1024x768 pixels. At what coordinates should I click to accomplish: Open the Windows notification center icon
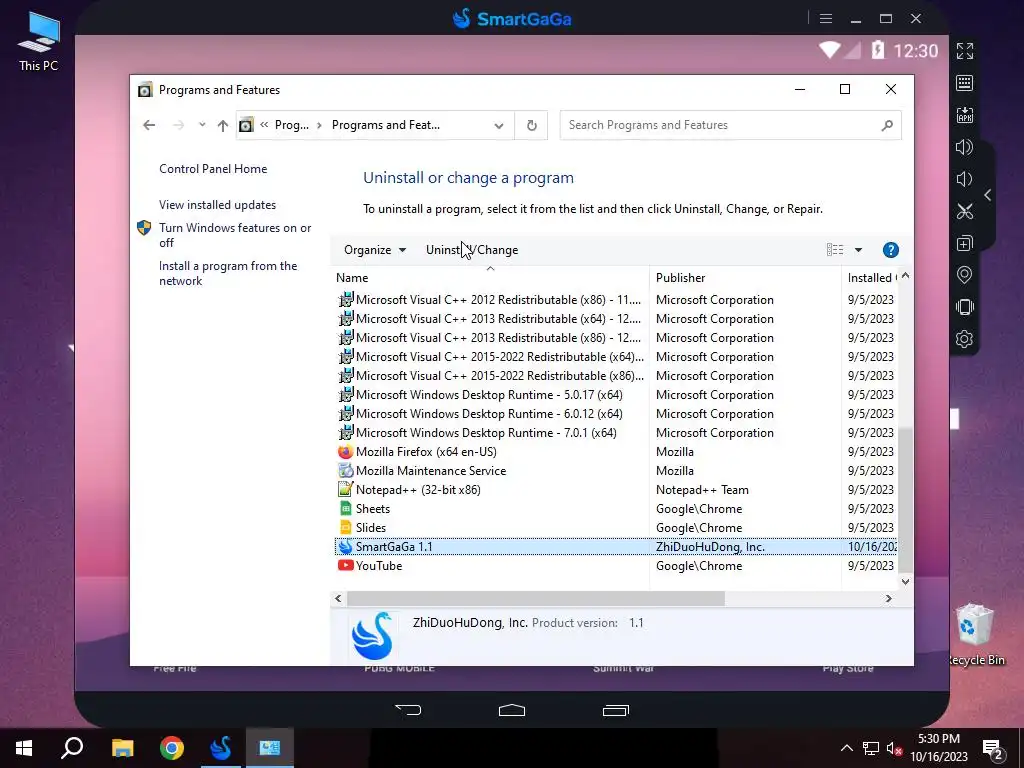993,748
